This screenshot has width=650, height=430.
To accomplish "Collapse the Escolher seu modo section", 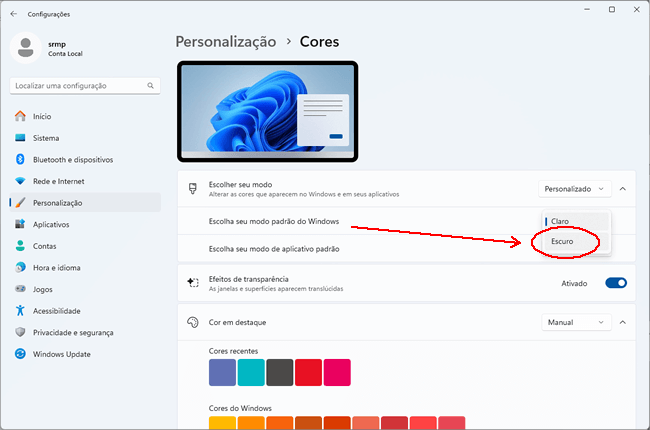I will point(623,189).
